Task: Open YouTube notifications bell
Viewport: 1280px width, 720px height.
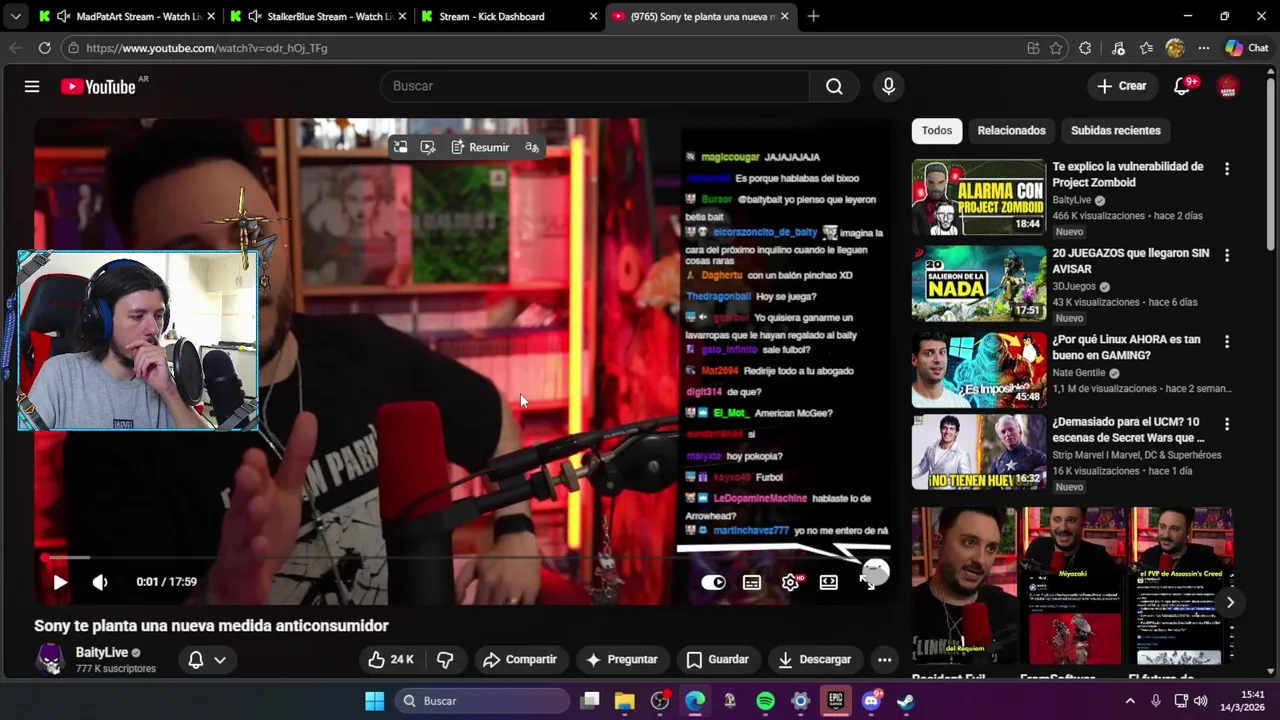Action: [1182, 86]
